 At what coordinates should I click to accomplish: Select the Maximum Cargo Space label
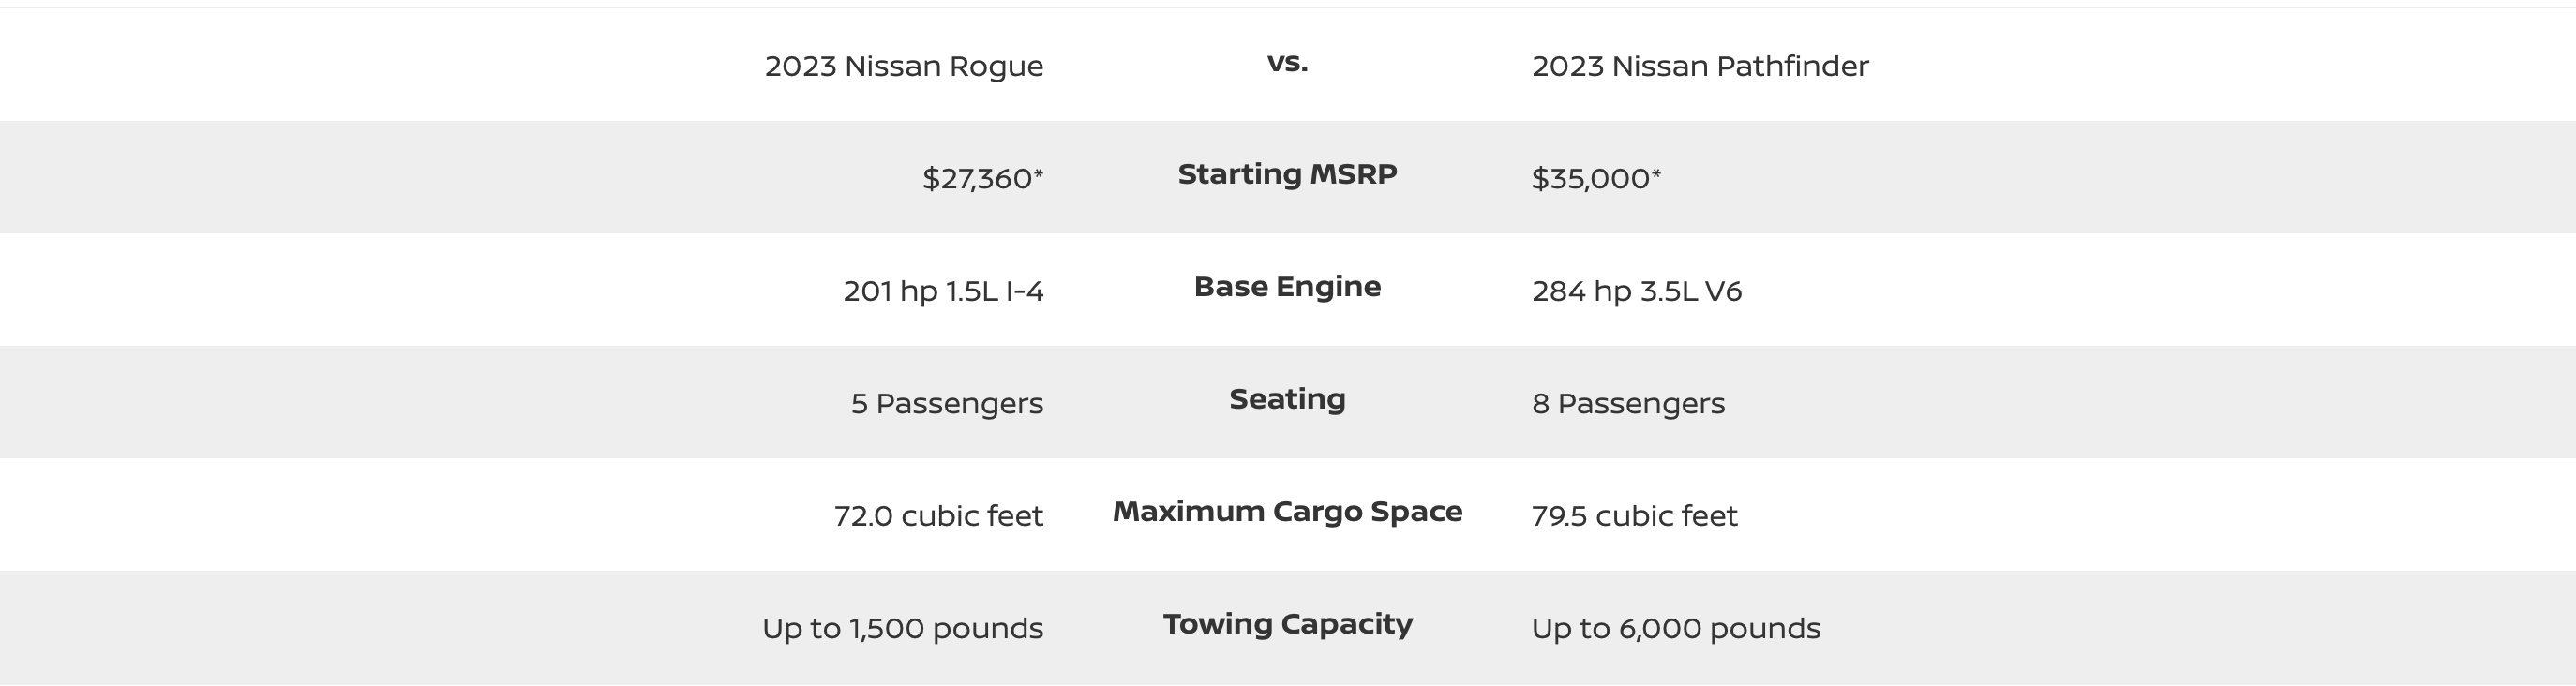[x=1287, y=512]
